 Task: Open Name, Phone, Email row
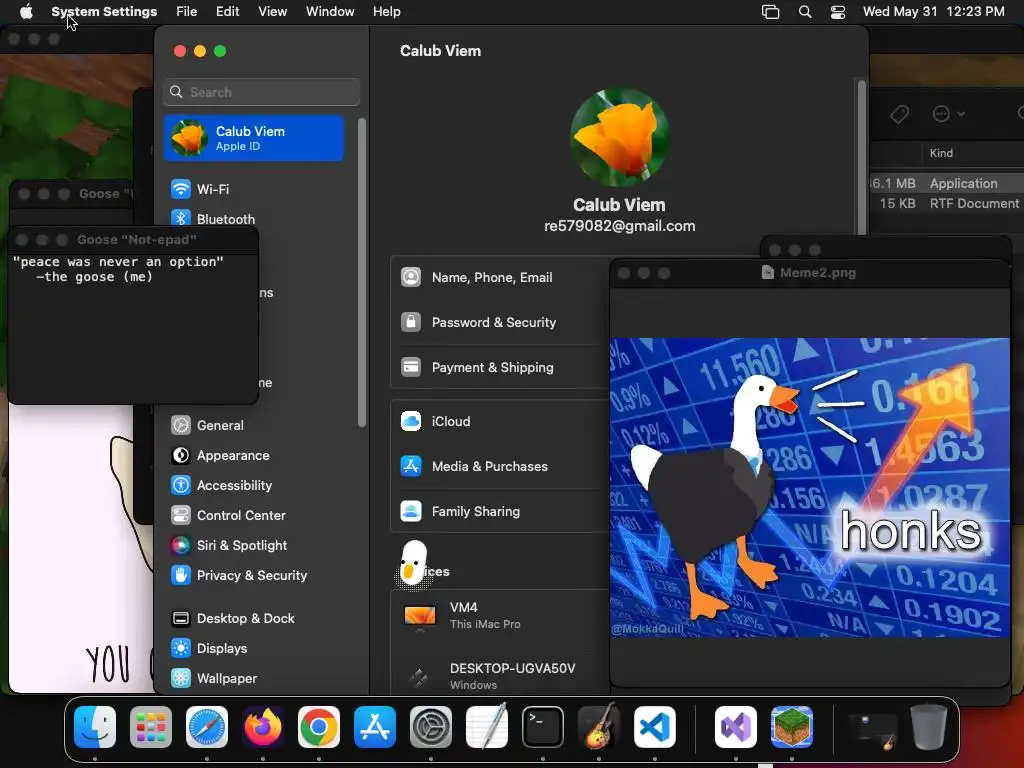(500, 278)
